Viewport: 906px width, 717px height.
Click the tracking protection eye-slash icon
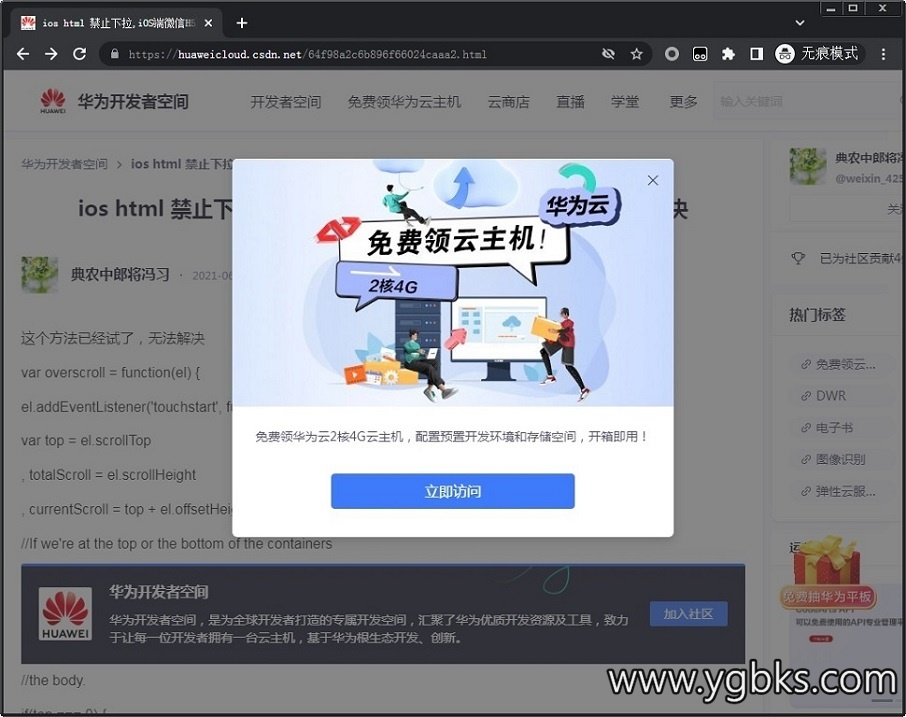608,54
